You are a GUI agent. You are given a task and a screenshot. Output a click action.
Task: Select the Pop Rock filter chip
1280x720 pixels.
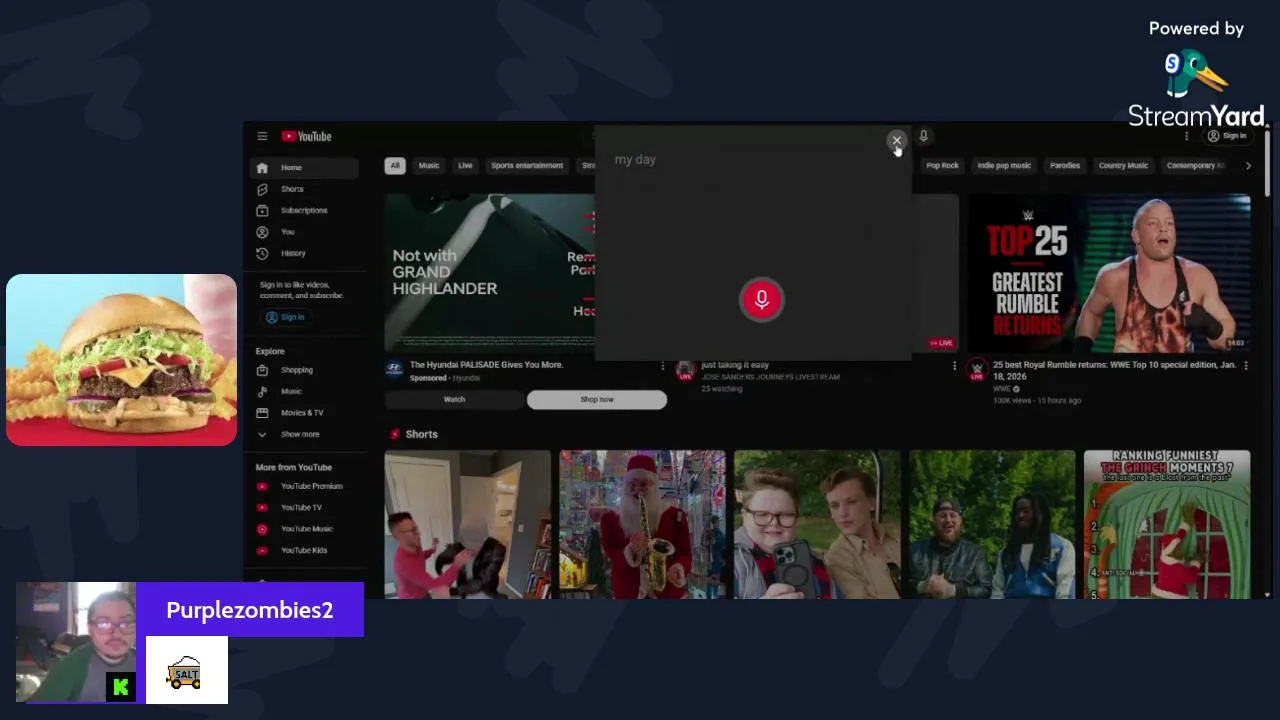(942, 166)
